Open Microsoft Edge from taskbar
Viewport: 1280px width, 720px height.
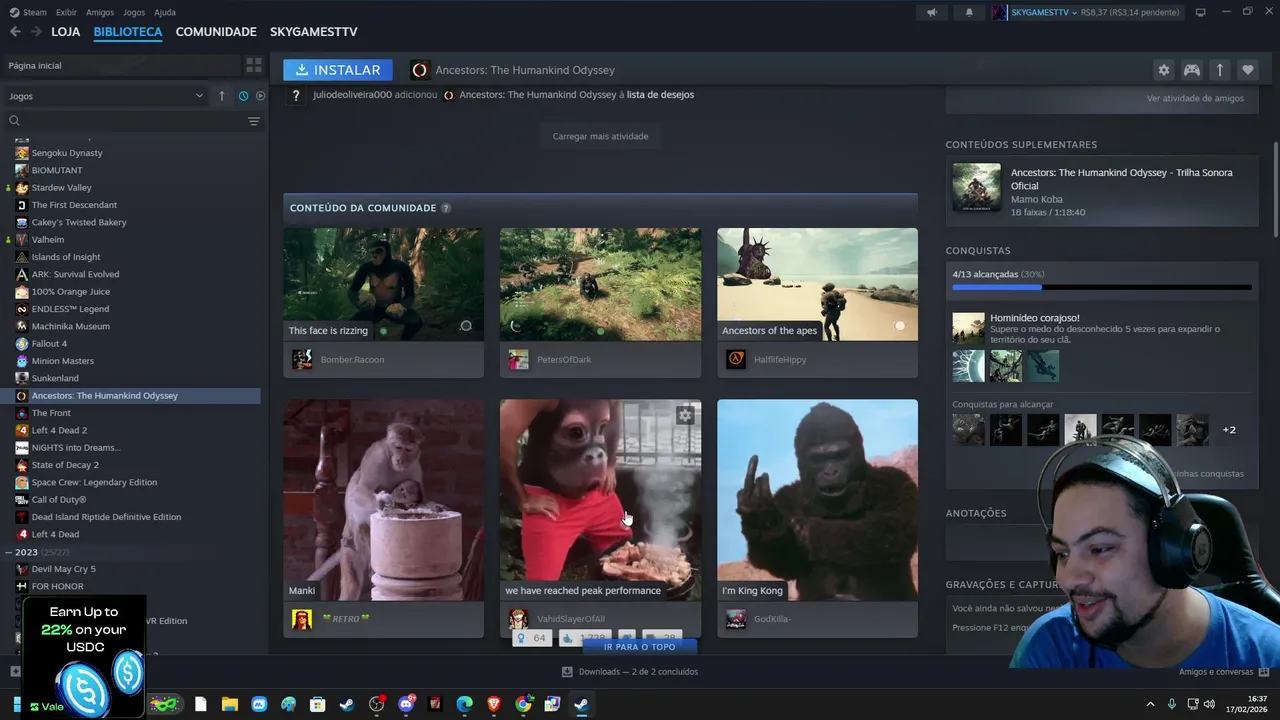(x=465, y=704)
